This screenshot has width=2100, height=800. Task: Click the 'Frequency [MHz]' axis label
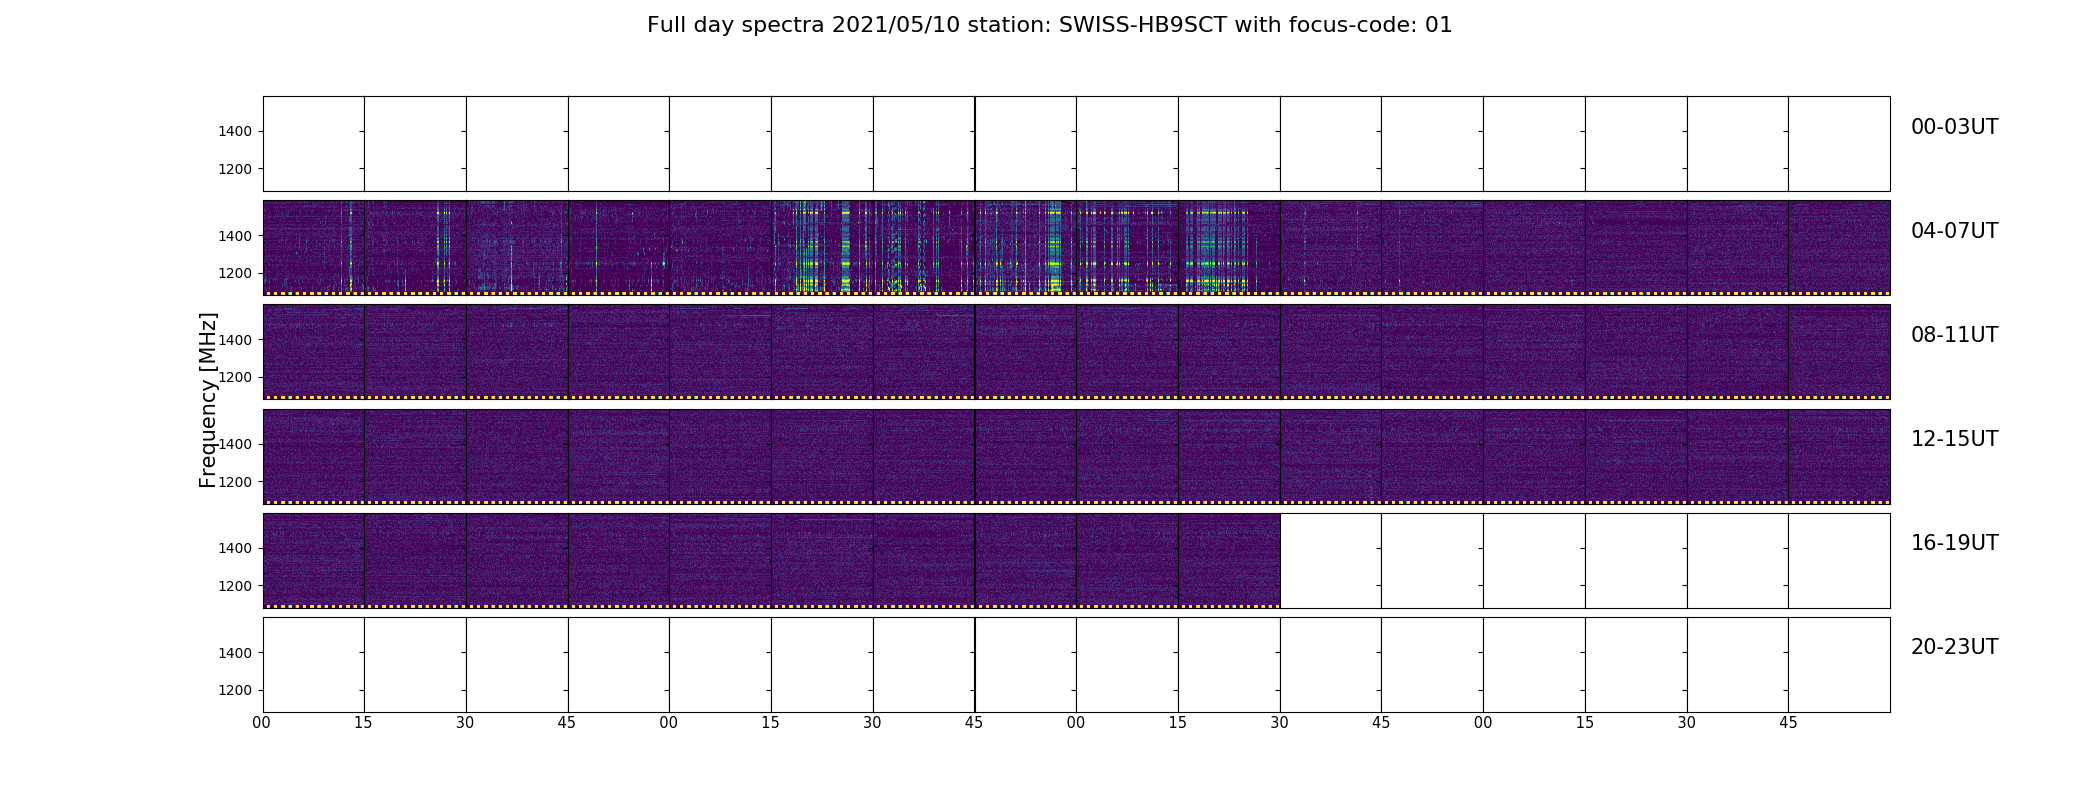click(208, 400)
